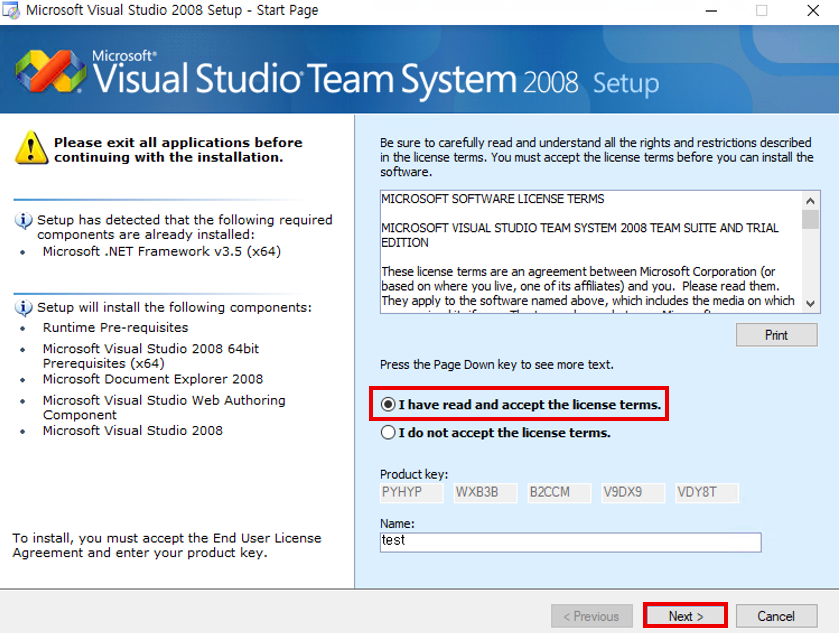Viewport: 839px width, 633px height.
Task: Choose 'I do not accept the license terms'
Action: [x=388, y=433]
